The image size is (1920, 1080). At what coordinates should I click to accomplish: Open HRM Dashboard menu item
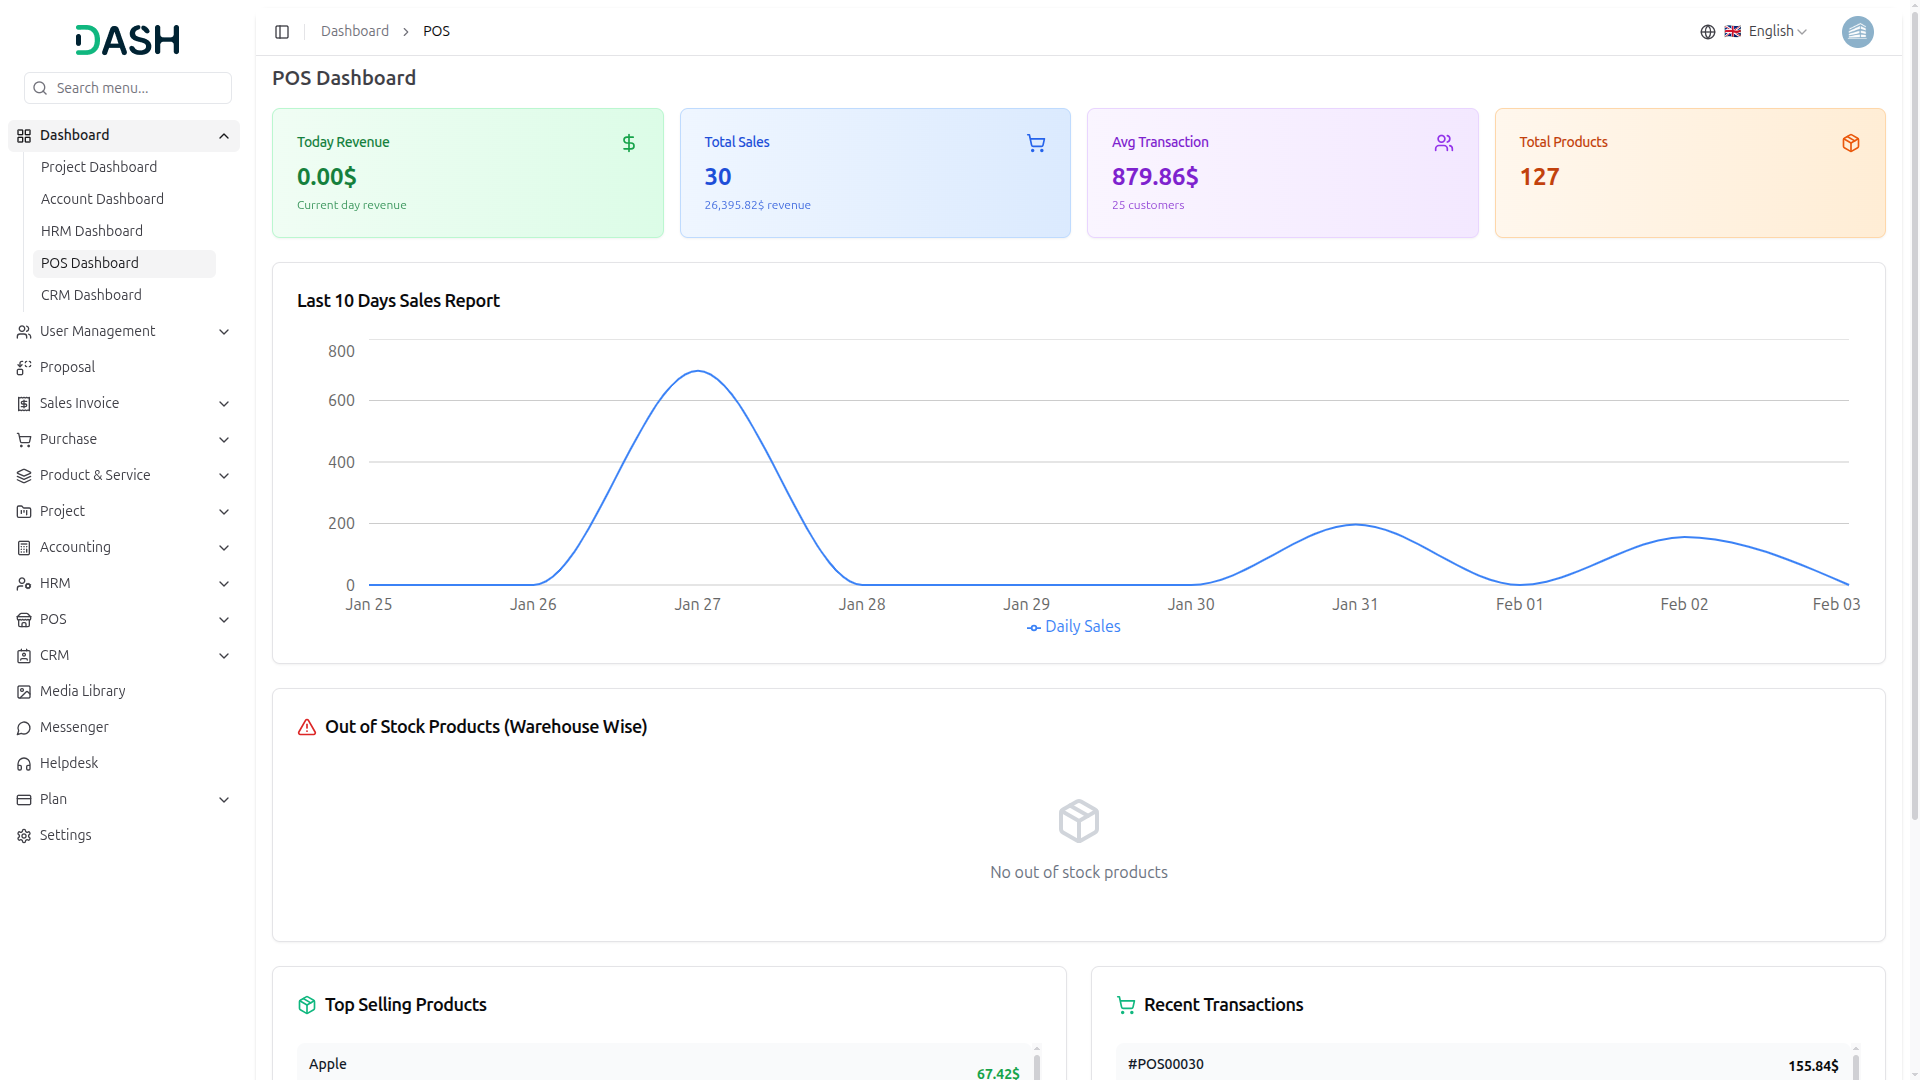point(124,231)
